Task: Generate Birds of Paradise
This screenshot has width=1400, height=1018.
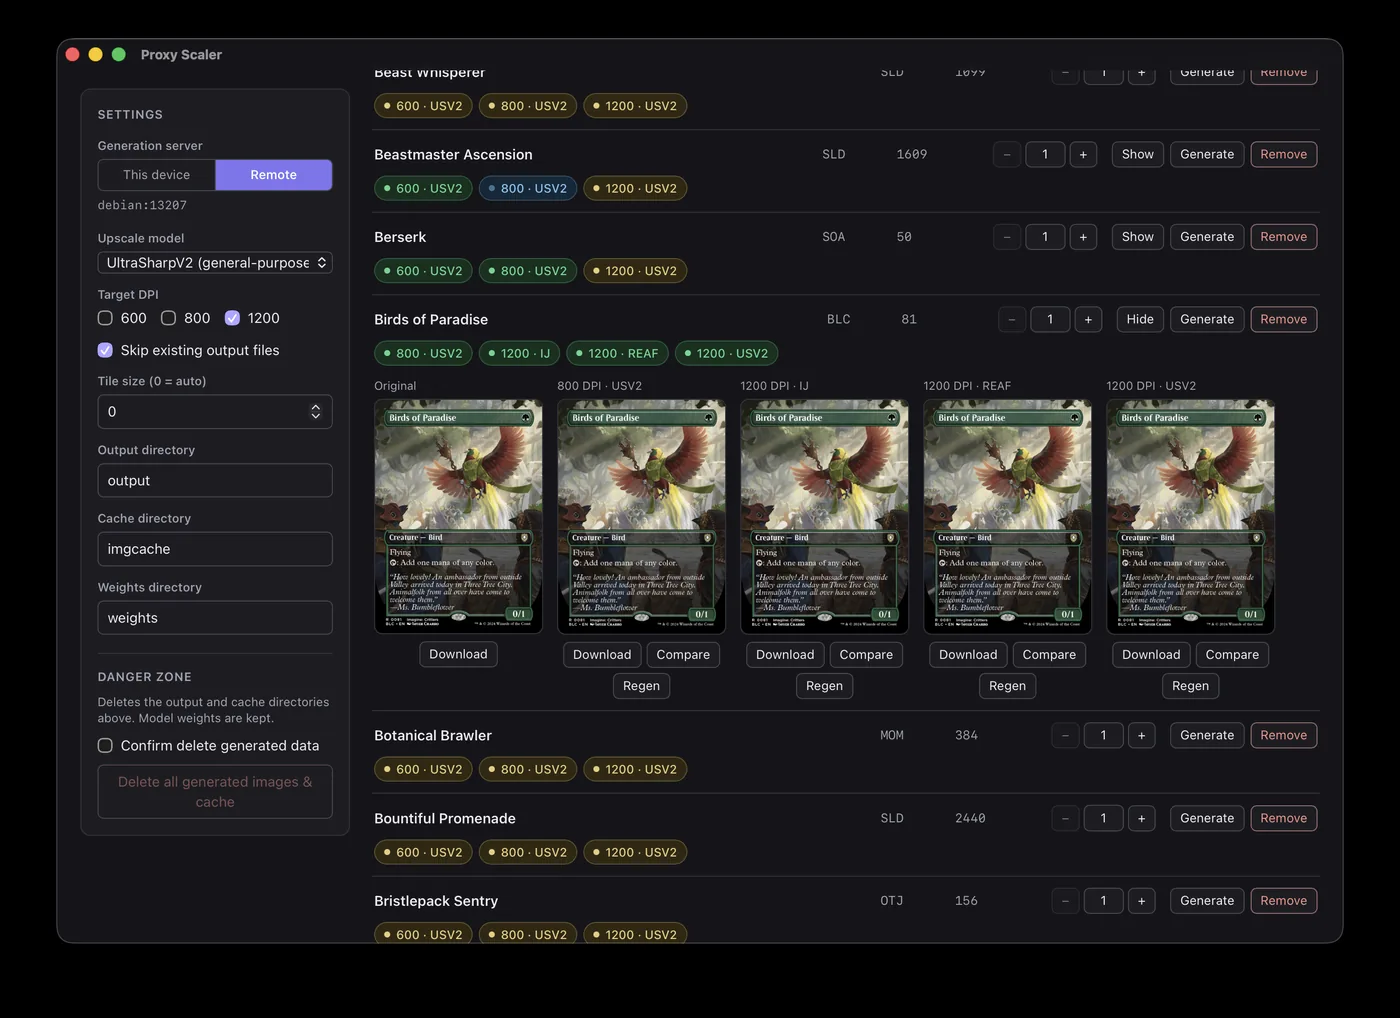Action: (1207, 319)
